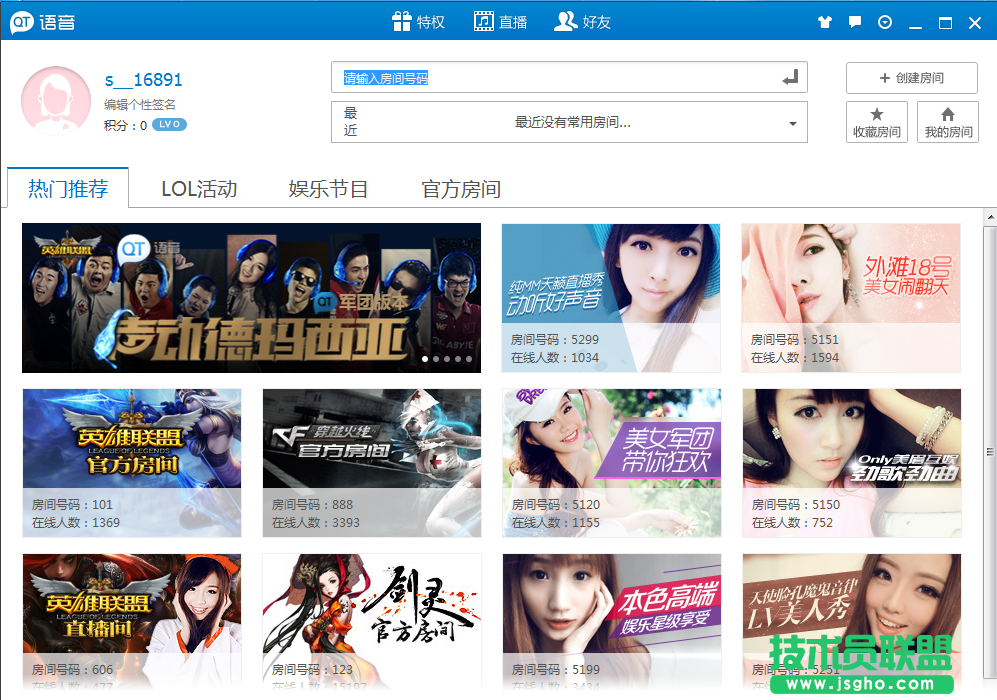Click the 请输入房间号码 input field
This screenshot has height=700, width=997.
tap(569, 78)
